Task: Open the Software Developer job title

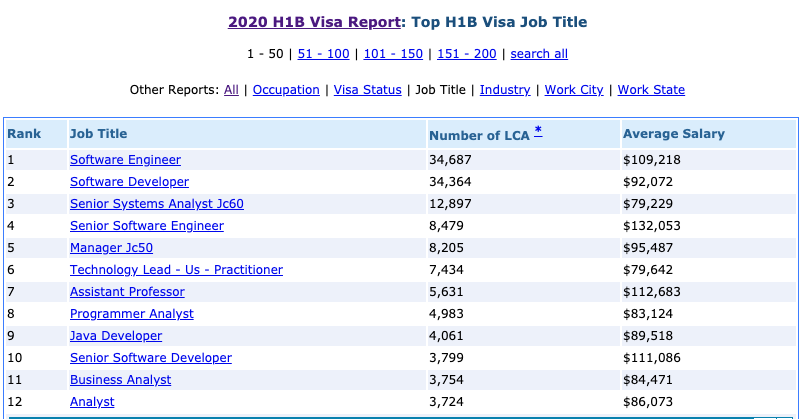Action: coord(129,182)
